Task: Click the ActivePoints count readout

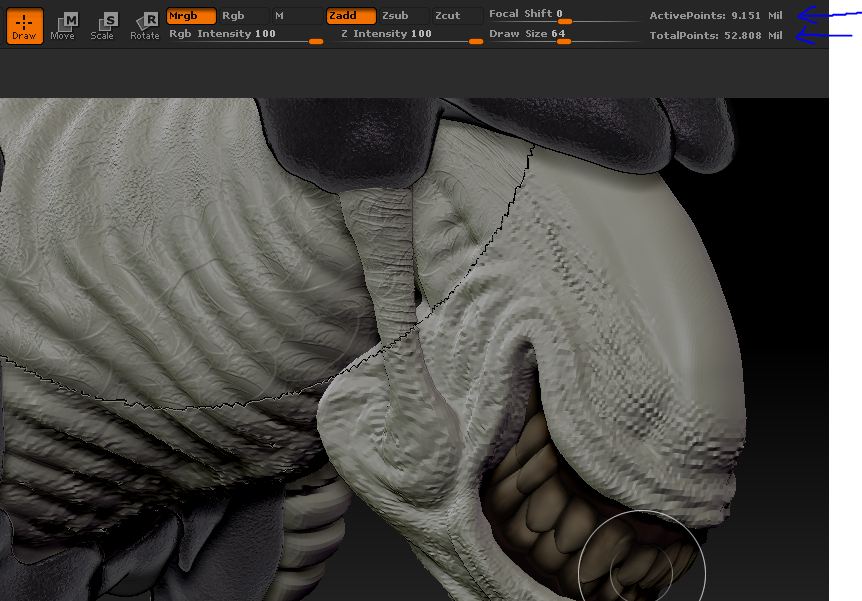Action: pos(716,16)
